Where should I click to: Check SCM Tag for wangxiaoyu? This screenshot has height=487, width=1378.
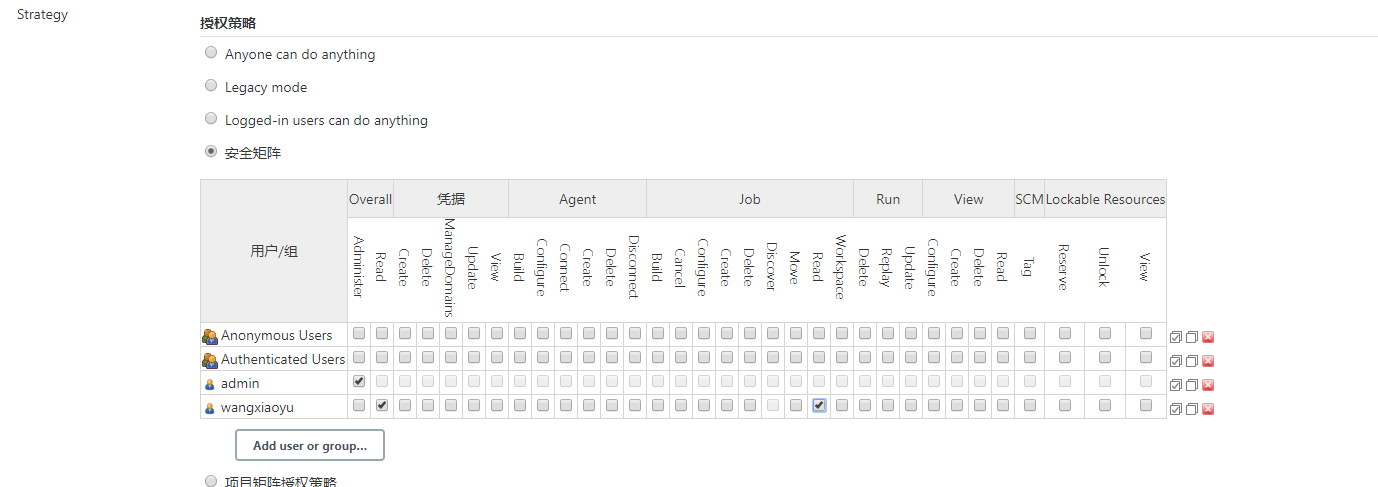point(1030,405)
